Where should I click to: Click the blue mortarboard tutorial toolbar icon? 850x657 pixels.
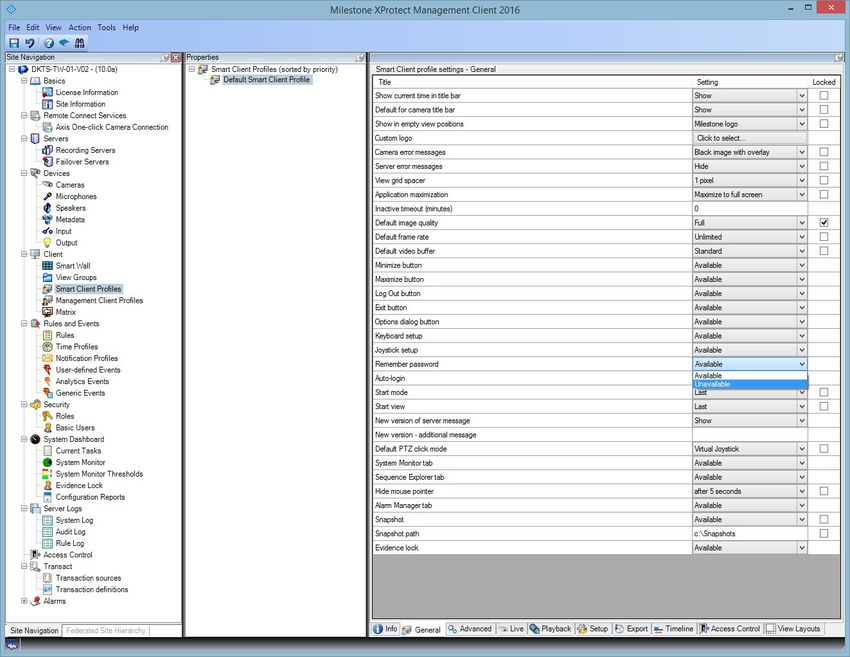pos(64,43)
